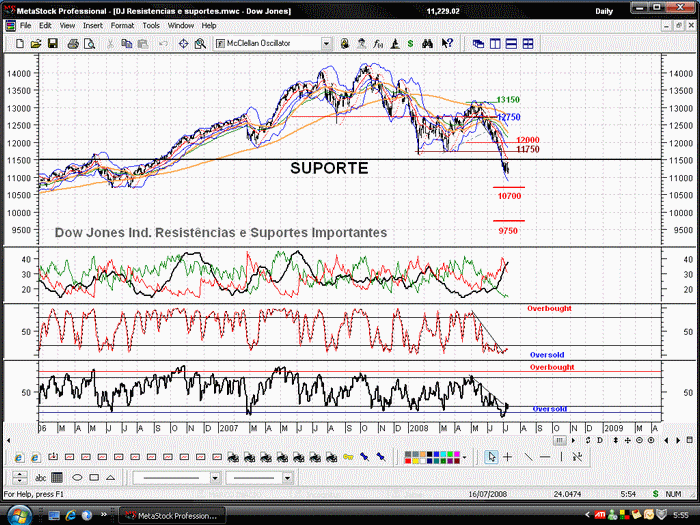This screenshot has height=525, width=700.
Task: Open the Help menu
Action: (208, 26)
